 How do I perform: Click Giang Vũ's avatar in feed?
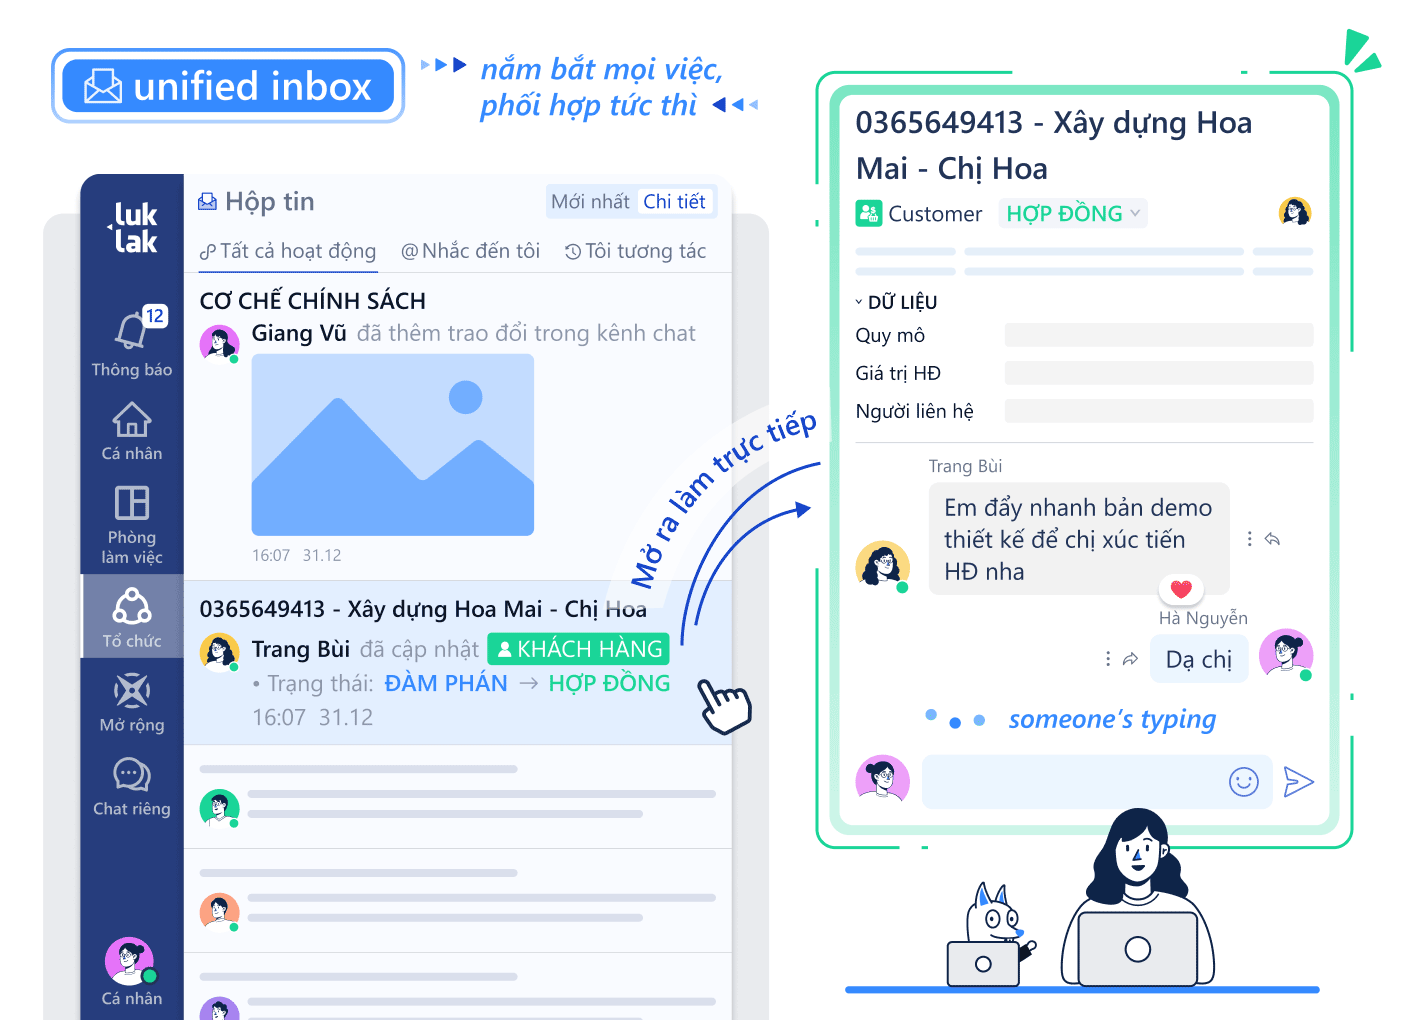219,343
